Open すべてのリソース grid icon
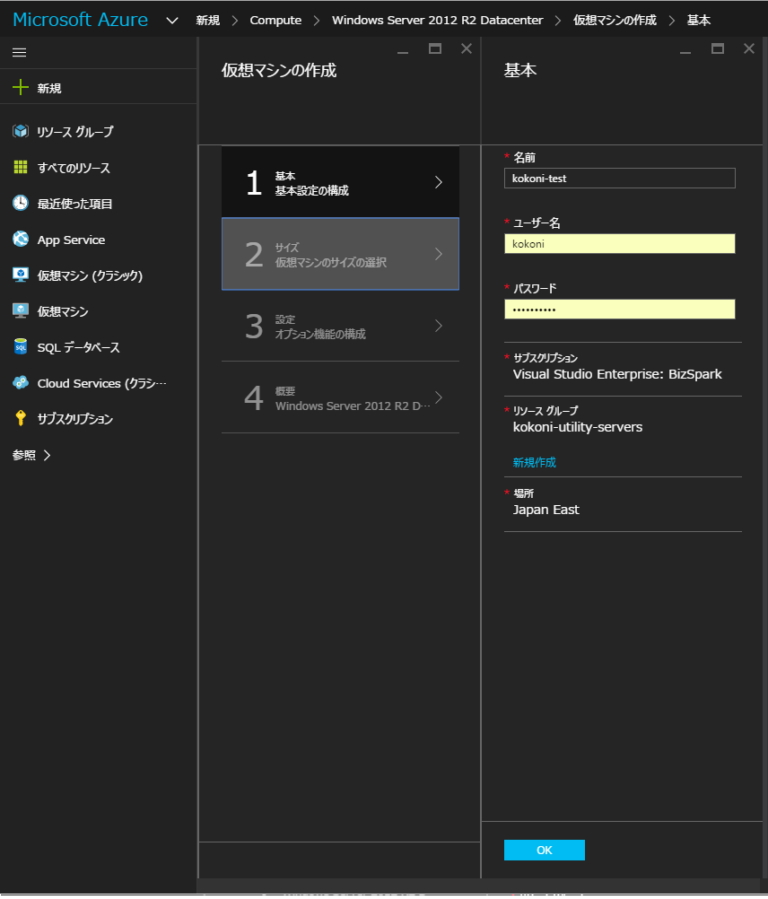The image size is (768, 899). pyautogui.click(x=21, y=167)
